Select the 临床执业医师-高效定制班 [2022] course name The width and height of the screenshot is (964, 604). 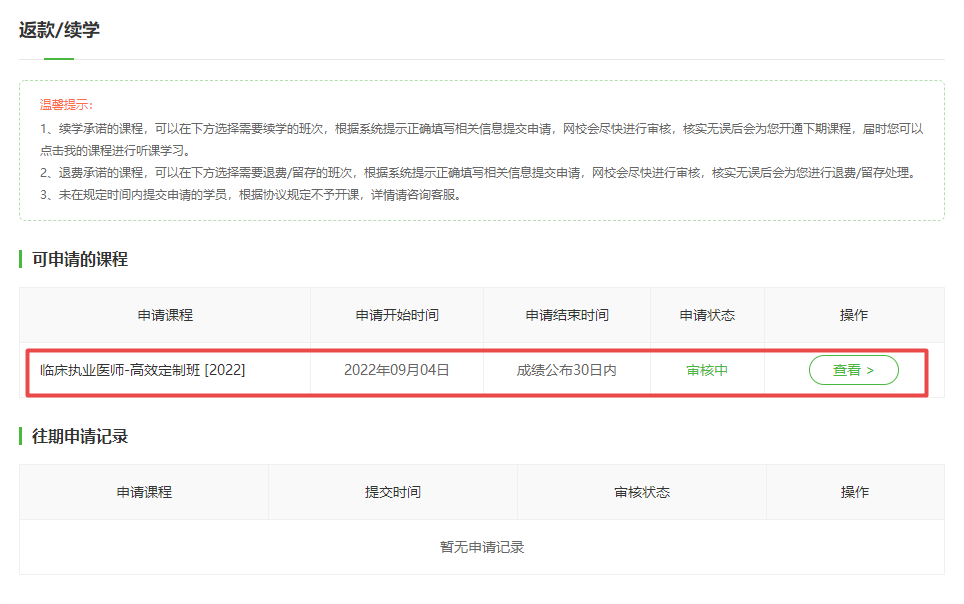142,370
